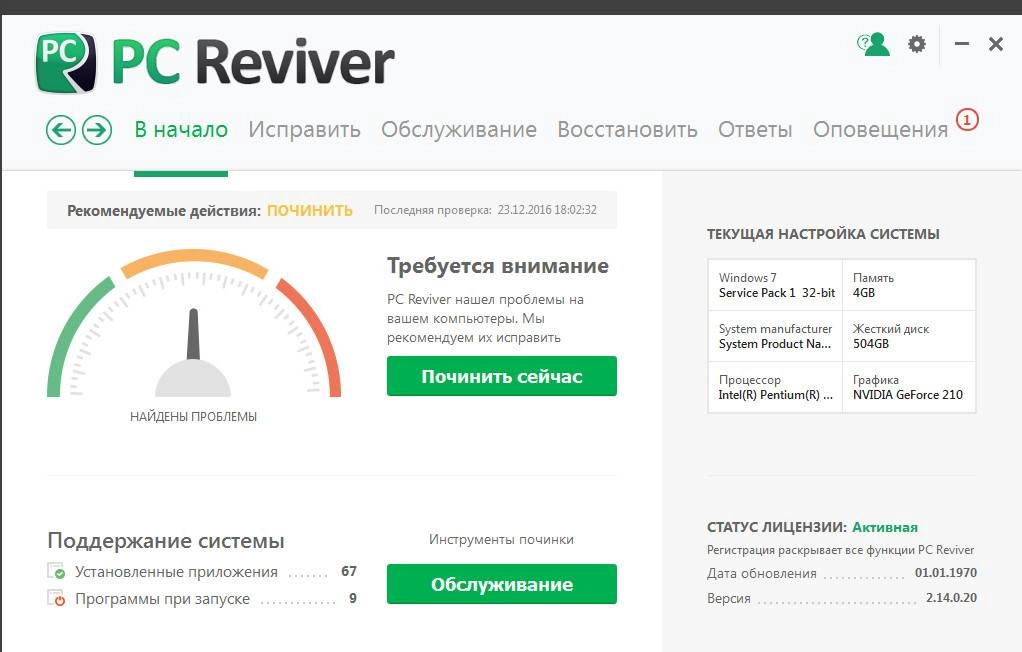
Task: Click the ПОЧИНИТЬ recommended action link
Action: point(310,211)
